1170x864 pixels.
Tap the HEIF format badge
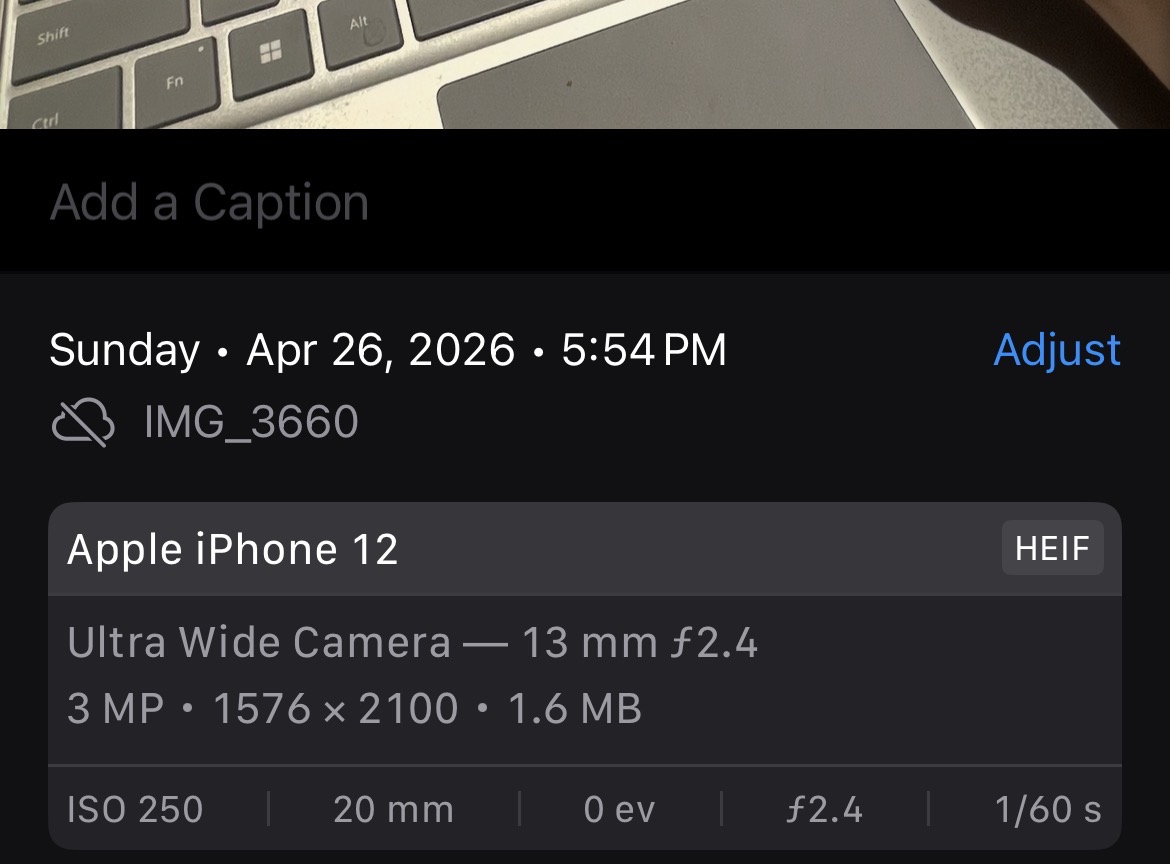click(x=1052, y=548)
